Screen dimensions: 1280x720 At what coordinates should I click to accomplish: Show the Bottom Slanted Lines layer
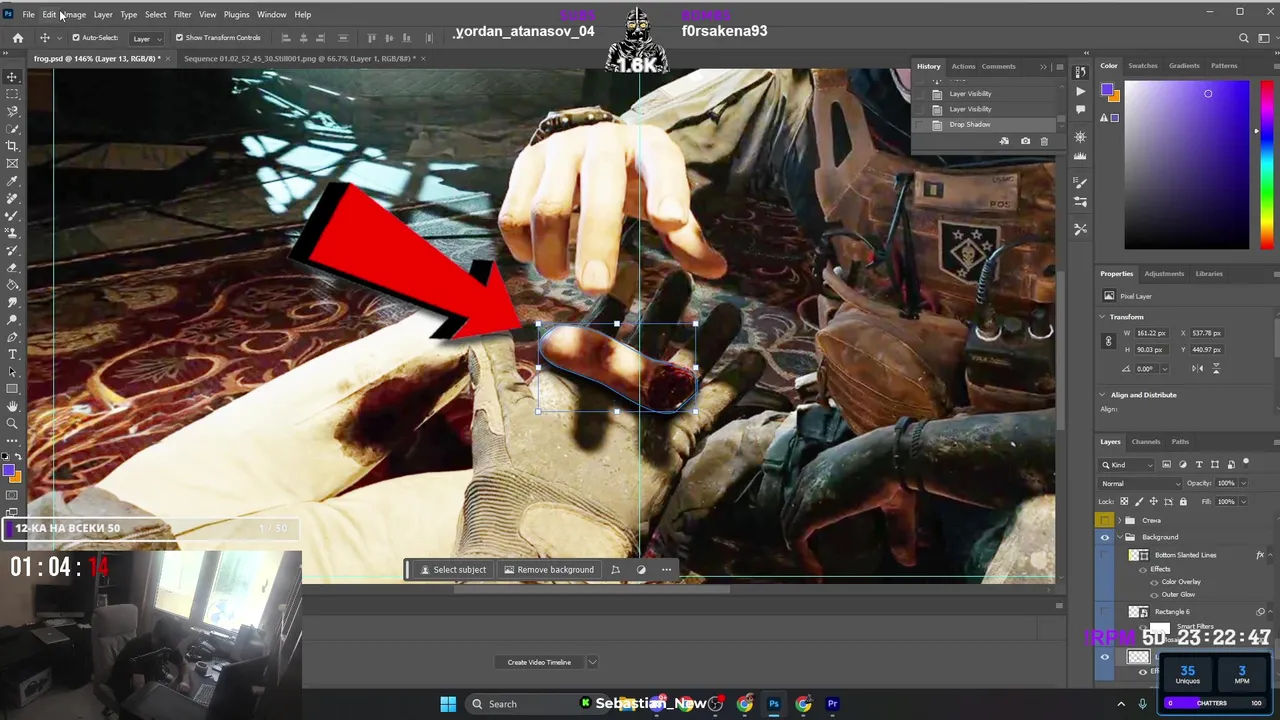click(1105, 555)
